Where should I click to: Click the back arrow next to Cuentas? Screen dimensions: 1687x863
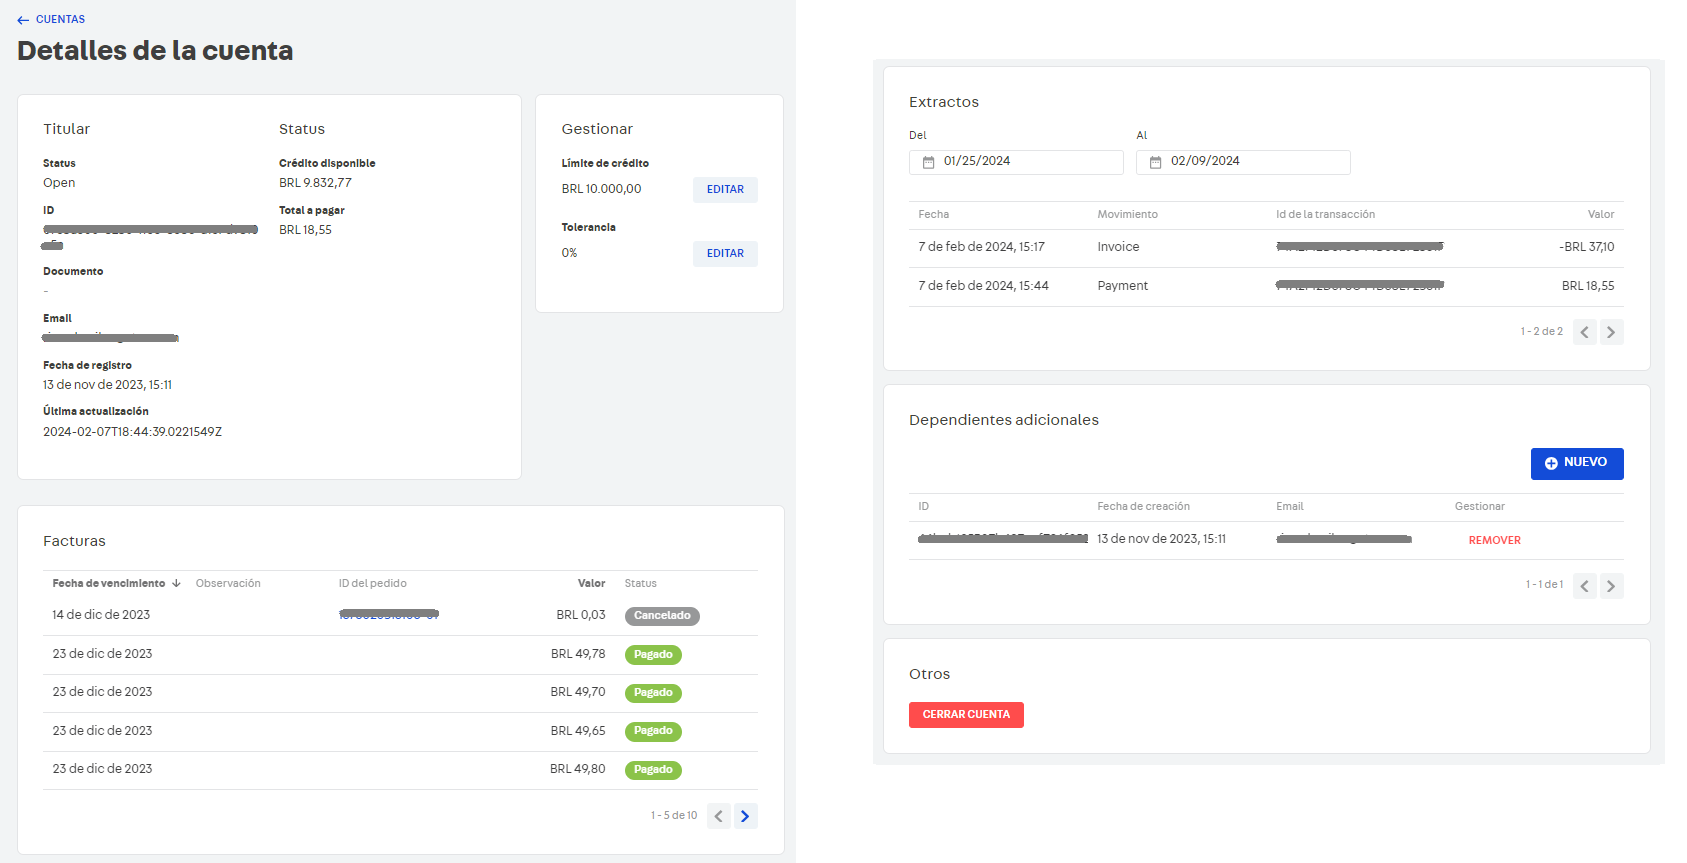(23, 20)
